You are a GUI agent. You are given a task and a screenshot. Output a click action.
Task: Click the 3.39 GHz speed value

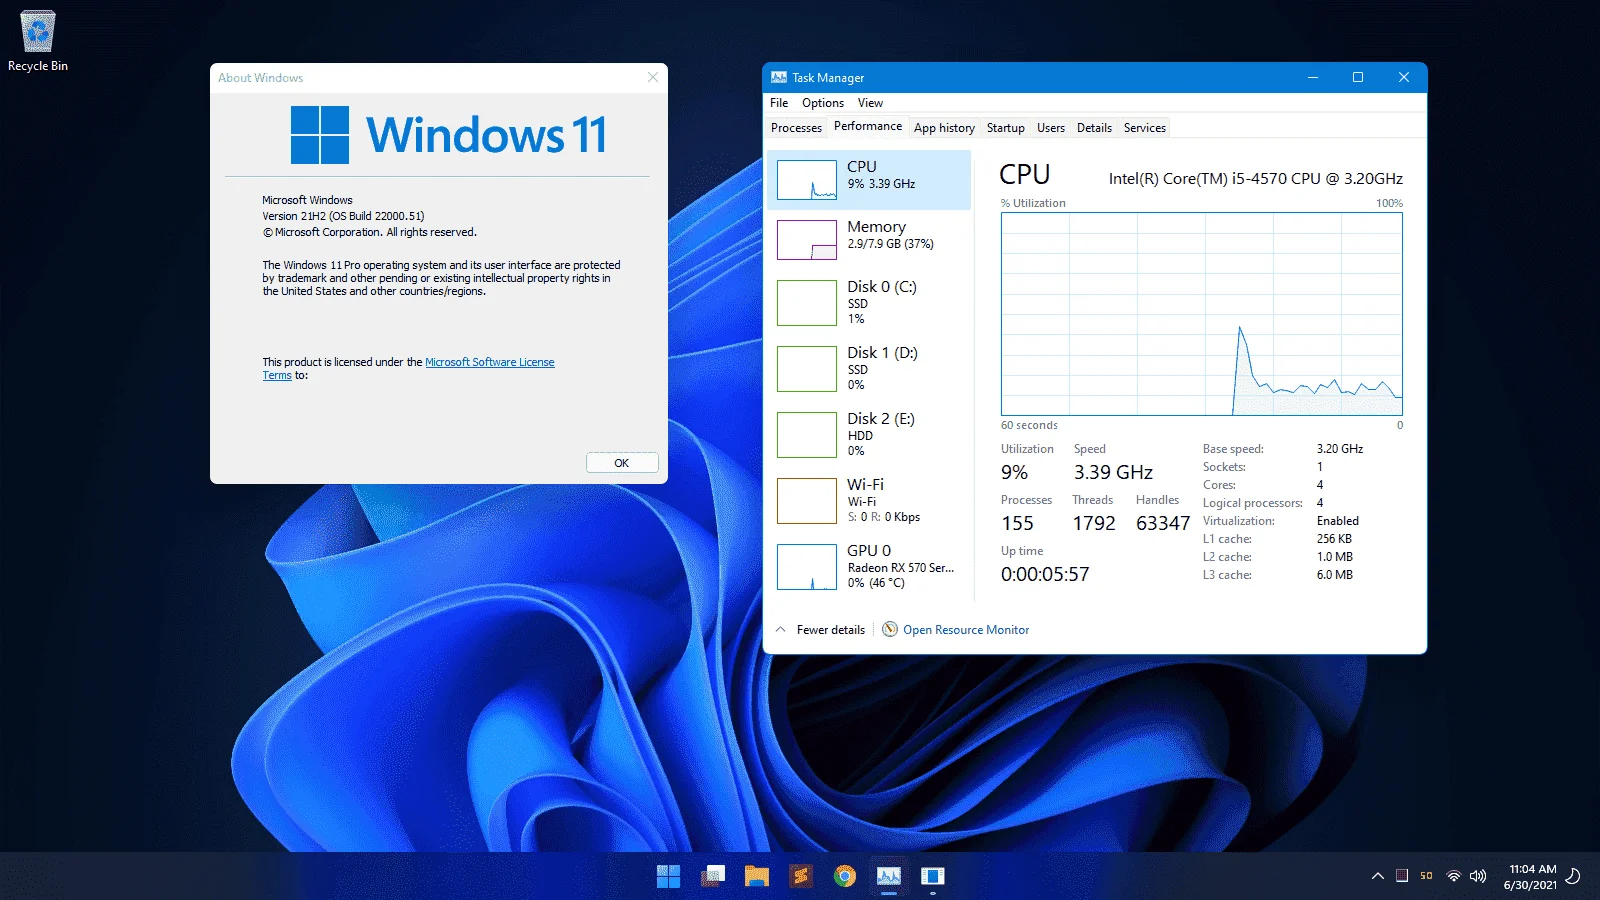click(1114, 472)
